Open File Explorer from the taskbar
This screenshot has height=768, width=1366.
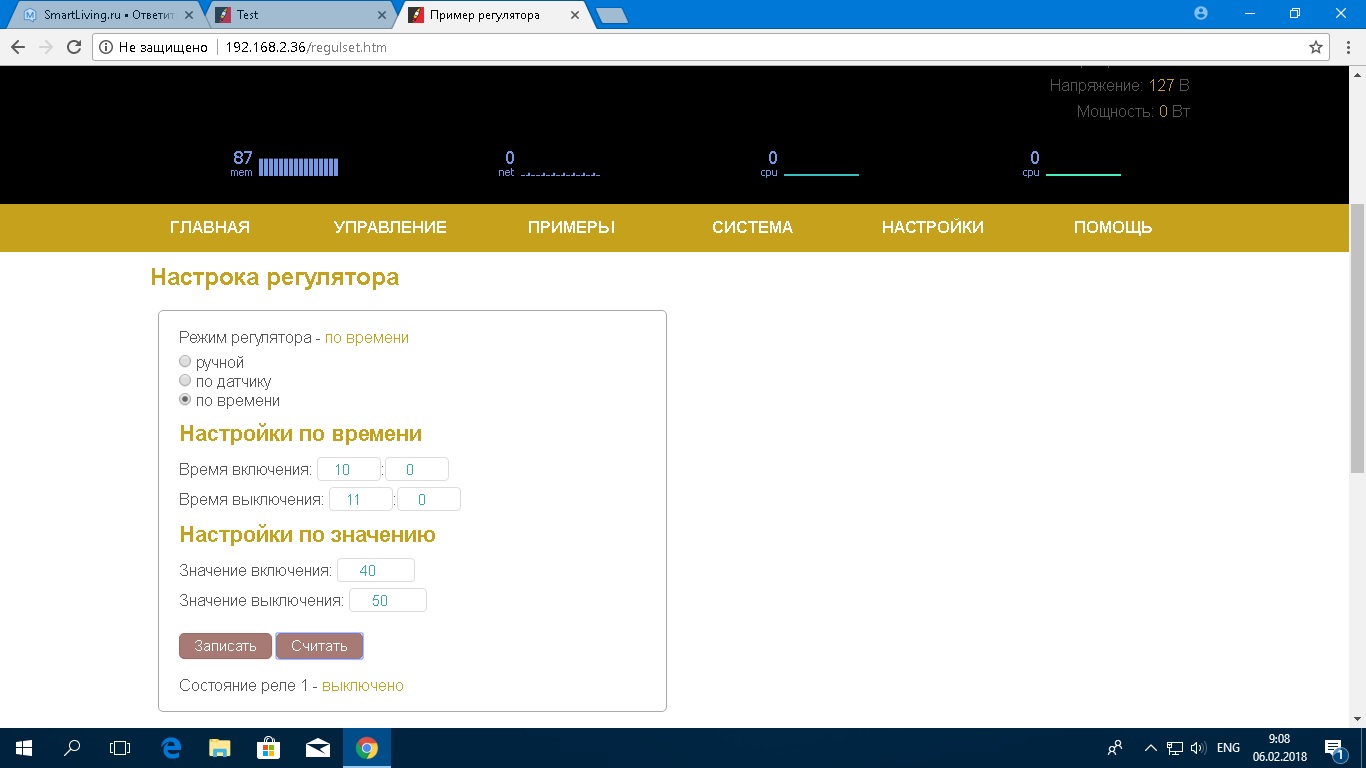(x=219, y=748)
